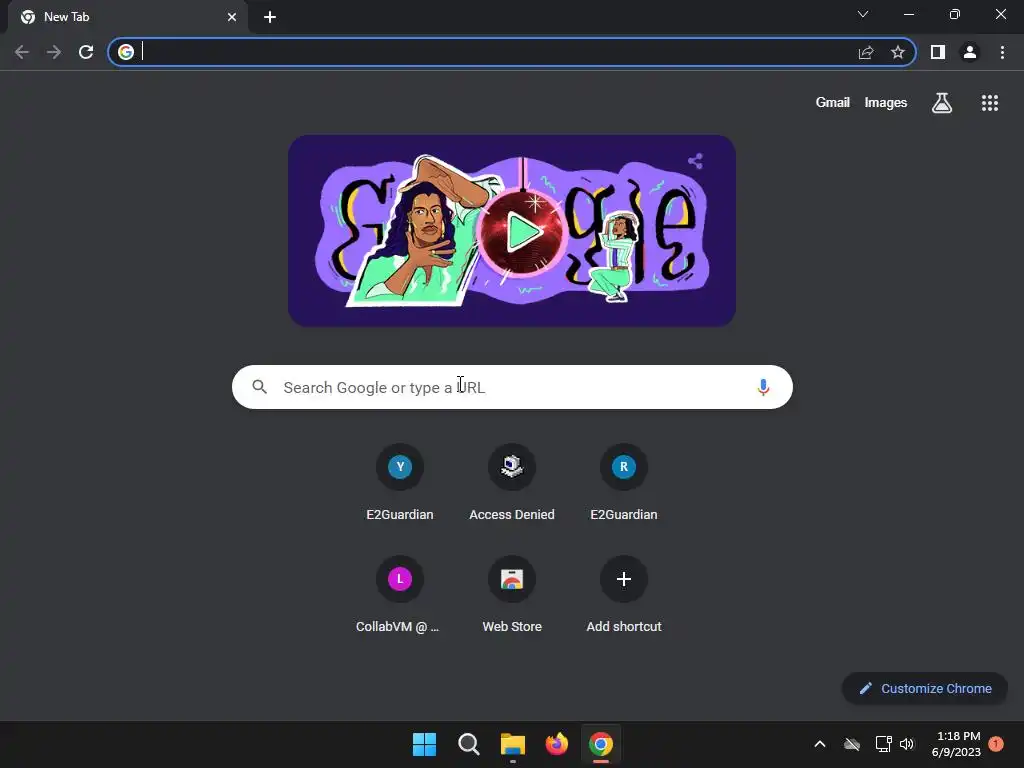1024x768 pixels.
Task: Open the Chrome three-dot menu
Action: [x=1002, y=52]
